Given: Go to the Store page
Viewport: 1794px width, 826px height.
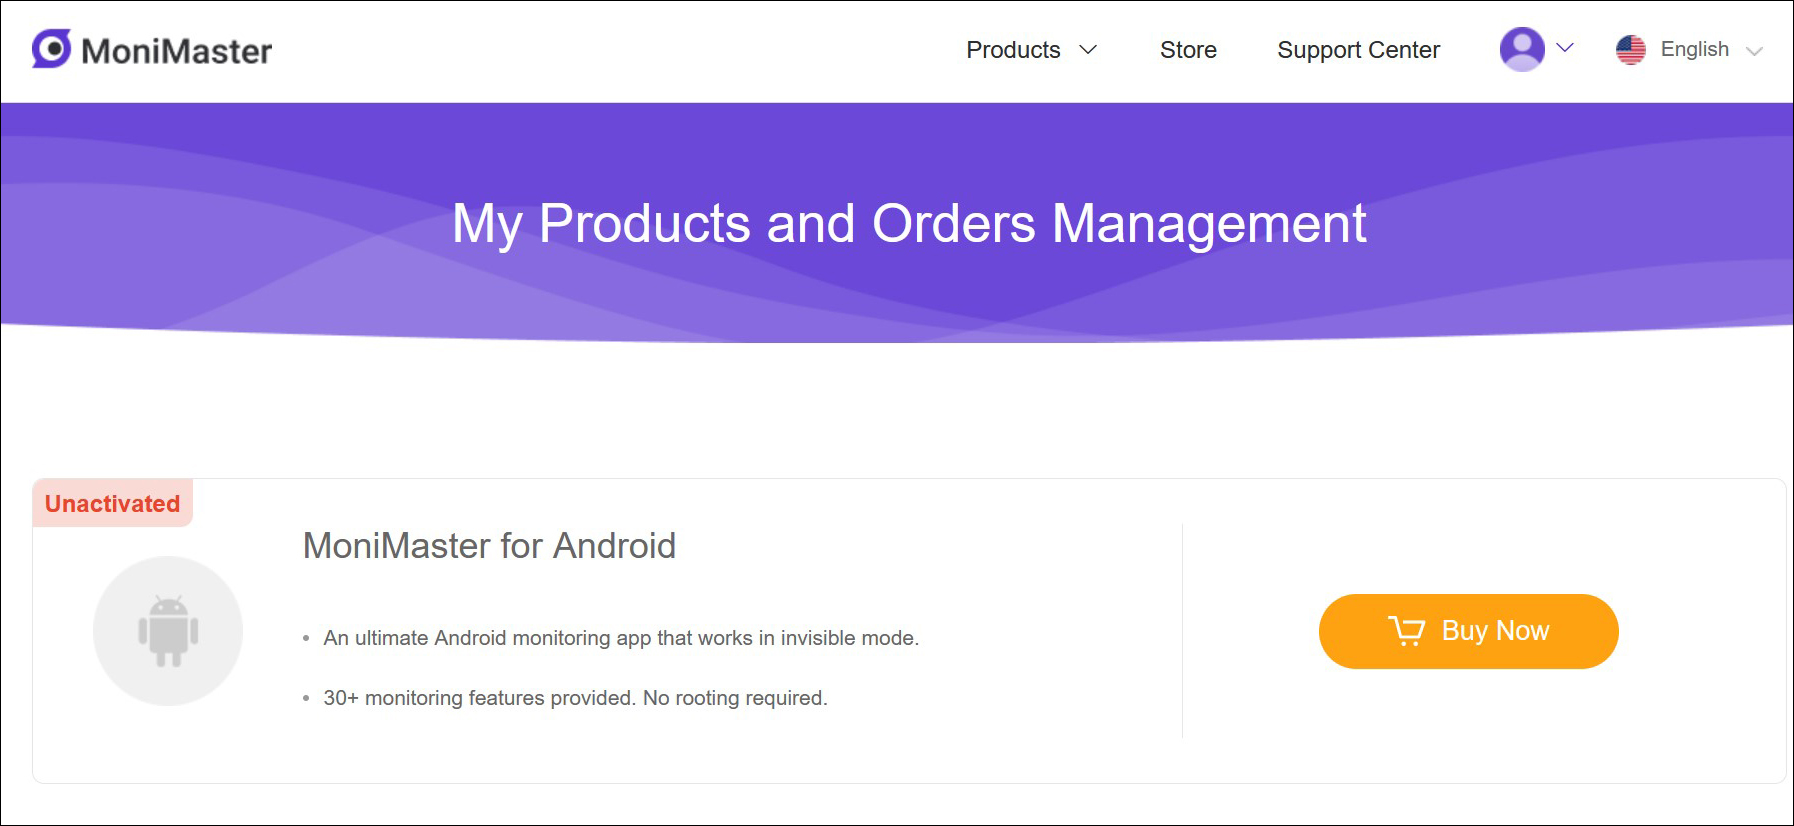Looking at the screenshot, I should (x=1188, y=50).
